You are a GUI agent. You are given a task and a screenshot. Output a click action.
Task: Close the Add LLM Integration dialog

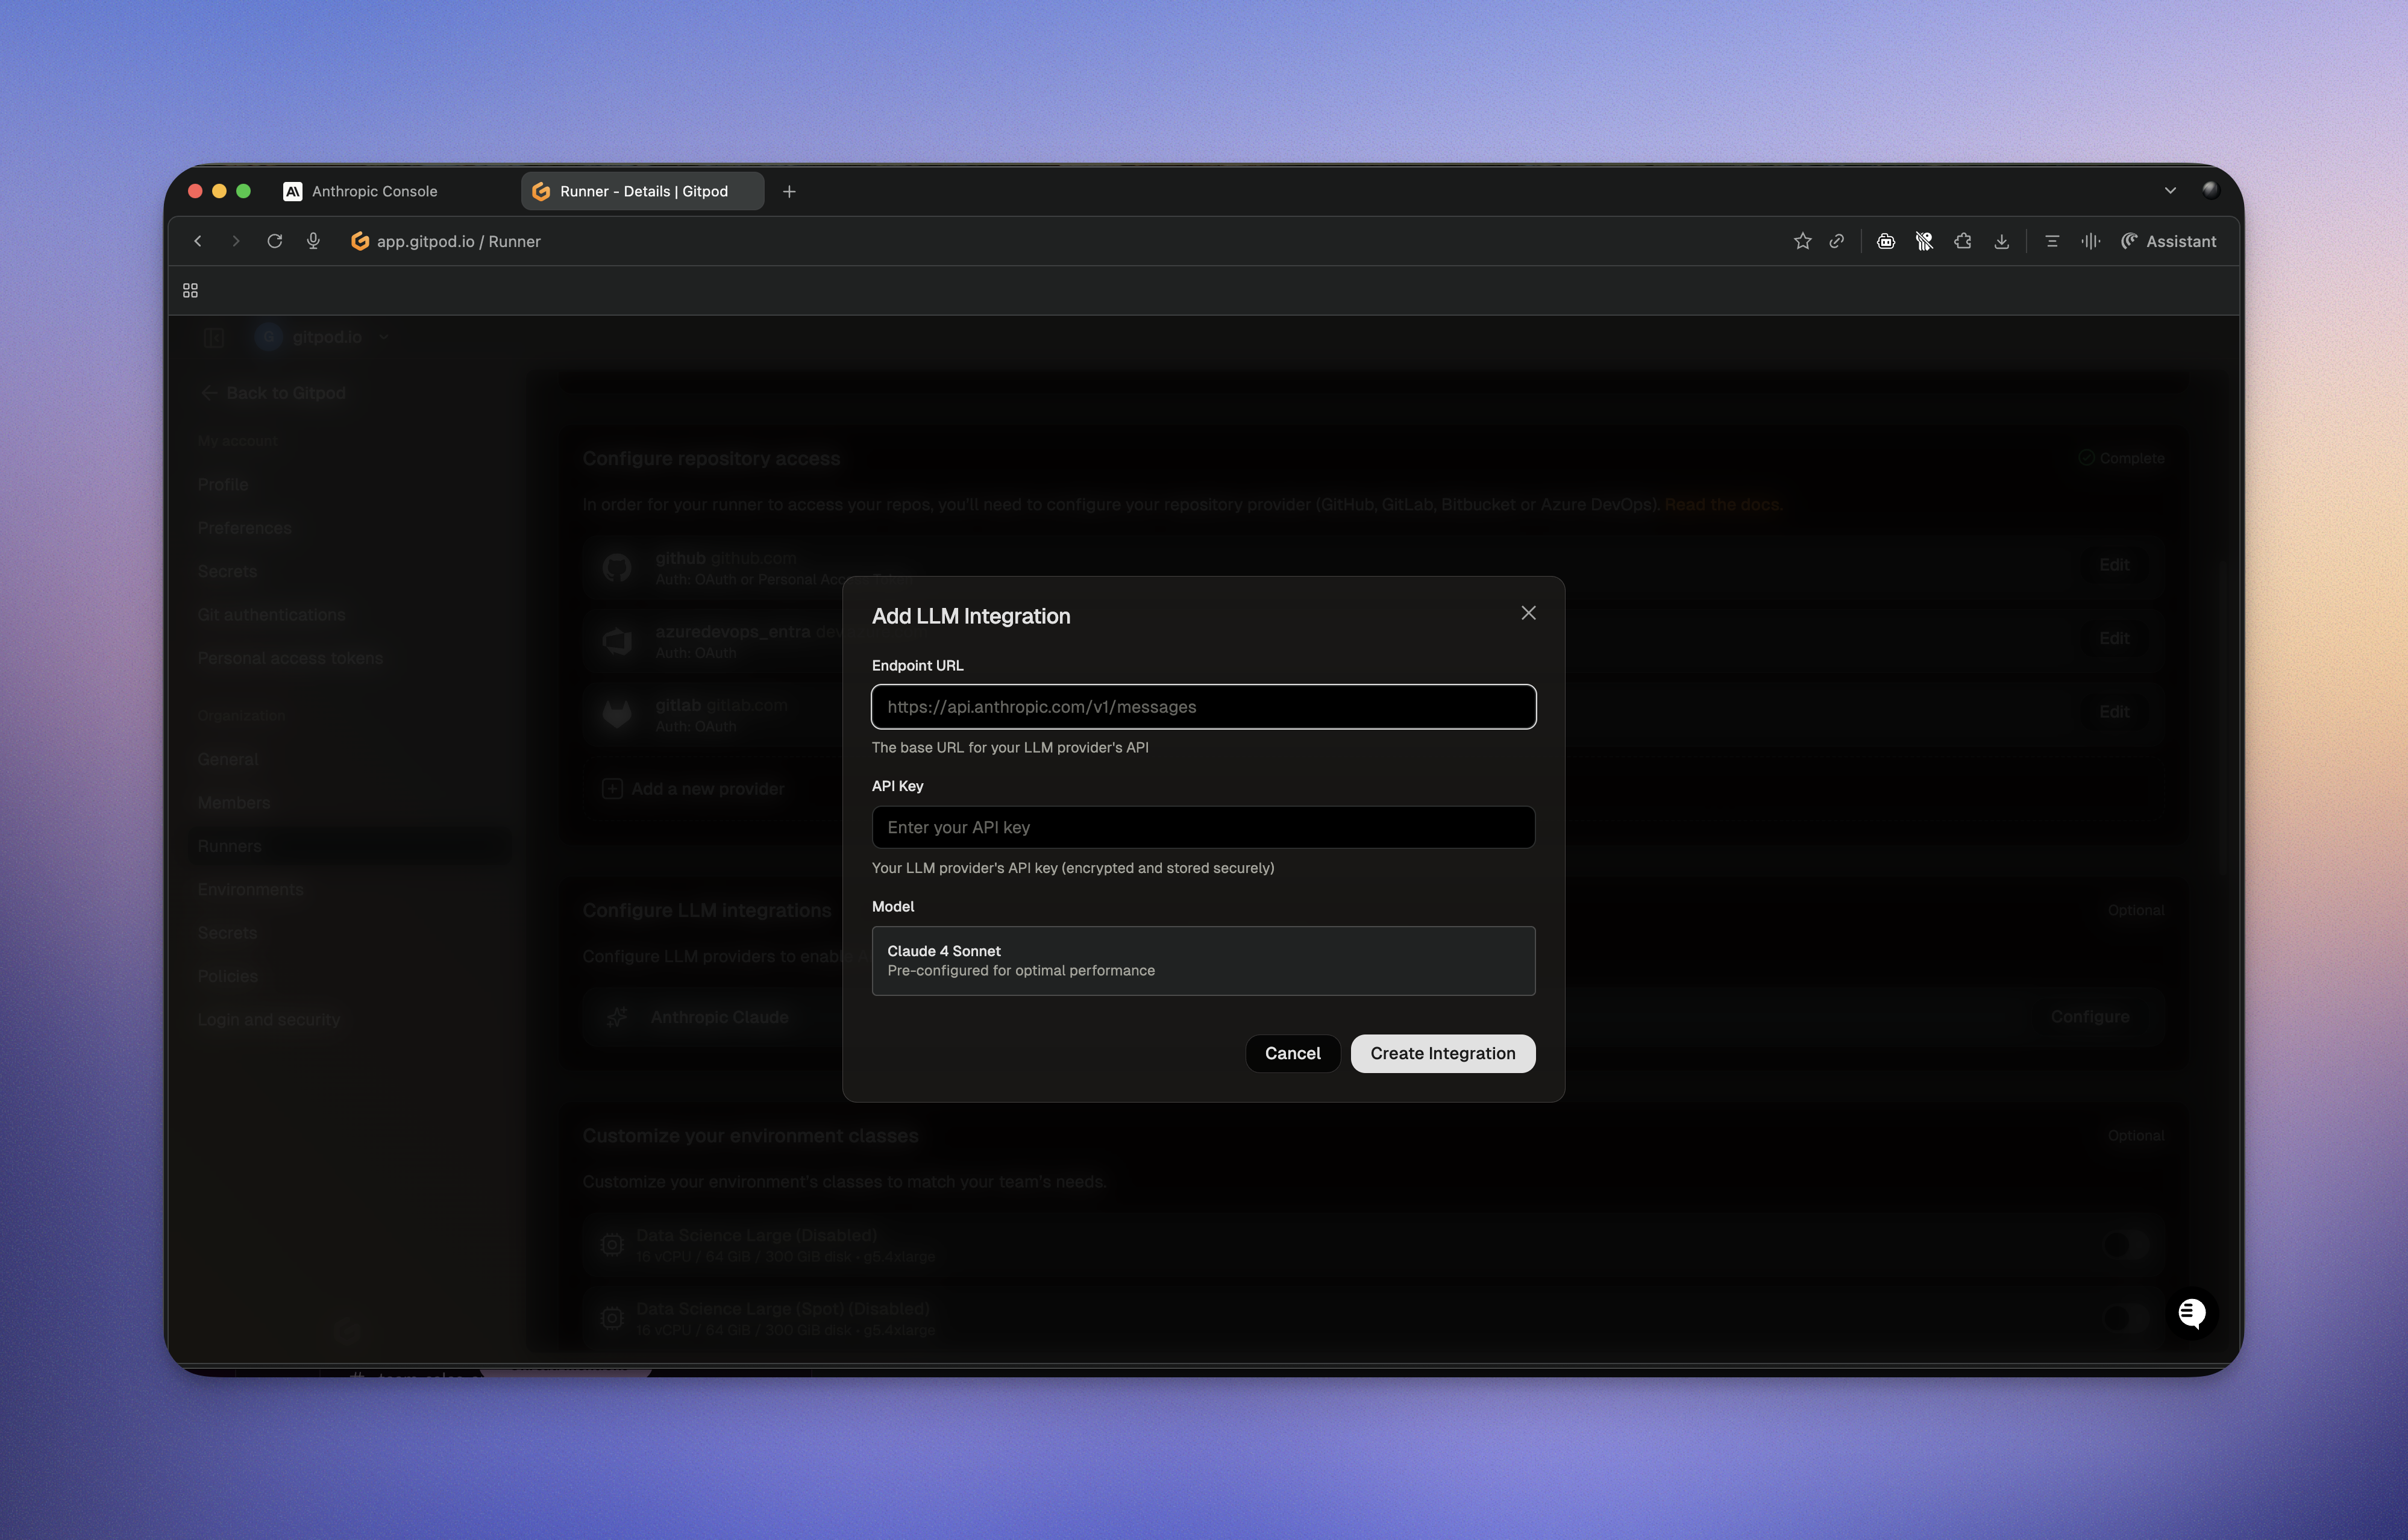(1528, 613)
